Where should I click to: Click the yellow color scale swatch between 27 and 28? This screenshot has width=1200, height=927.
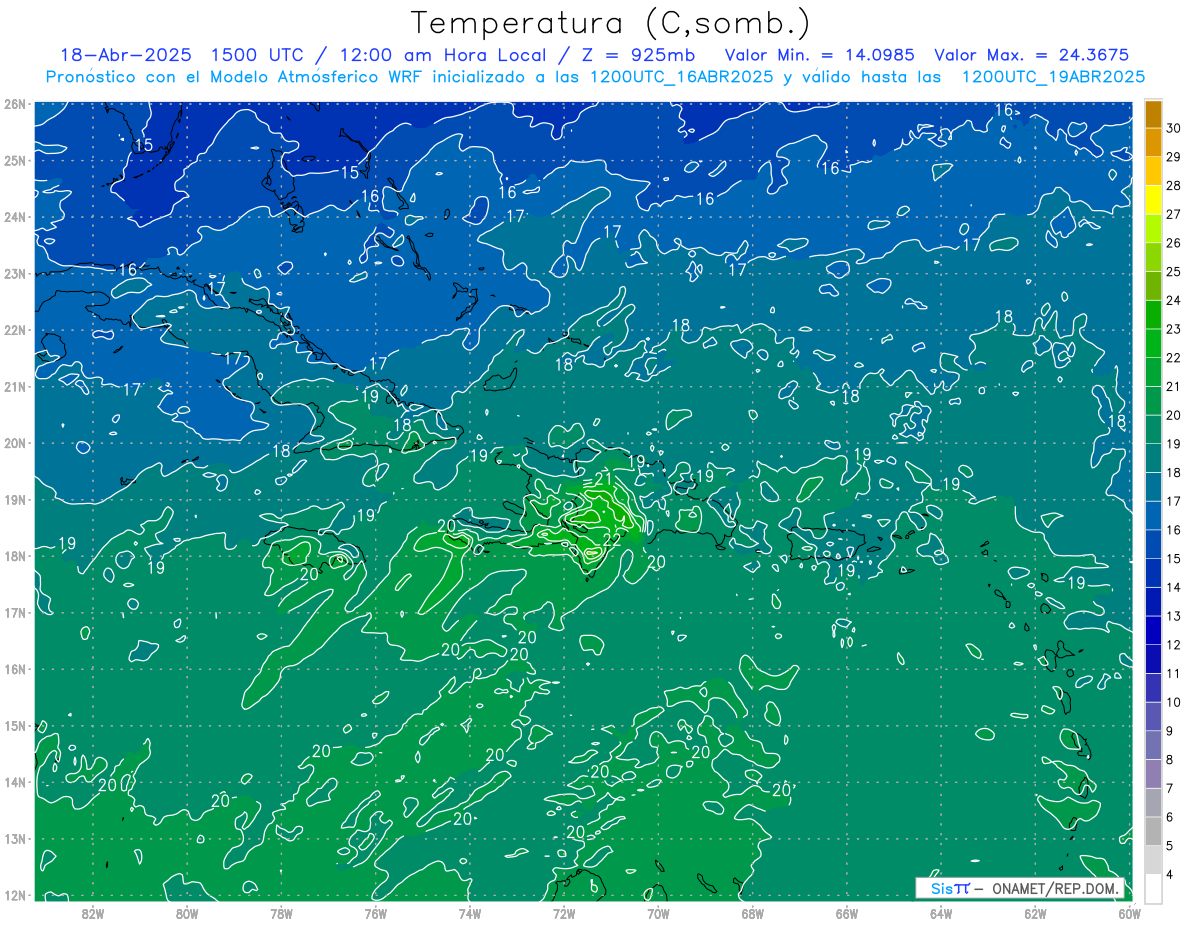pos(1153,200)
